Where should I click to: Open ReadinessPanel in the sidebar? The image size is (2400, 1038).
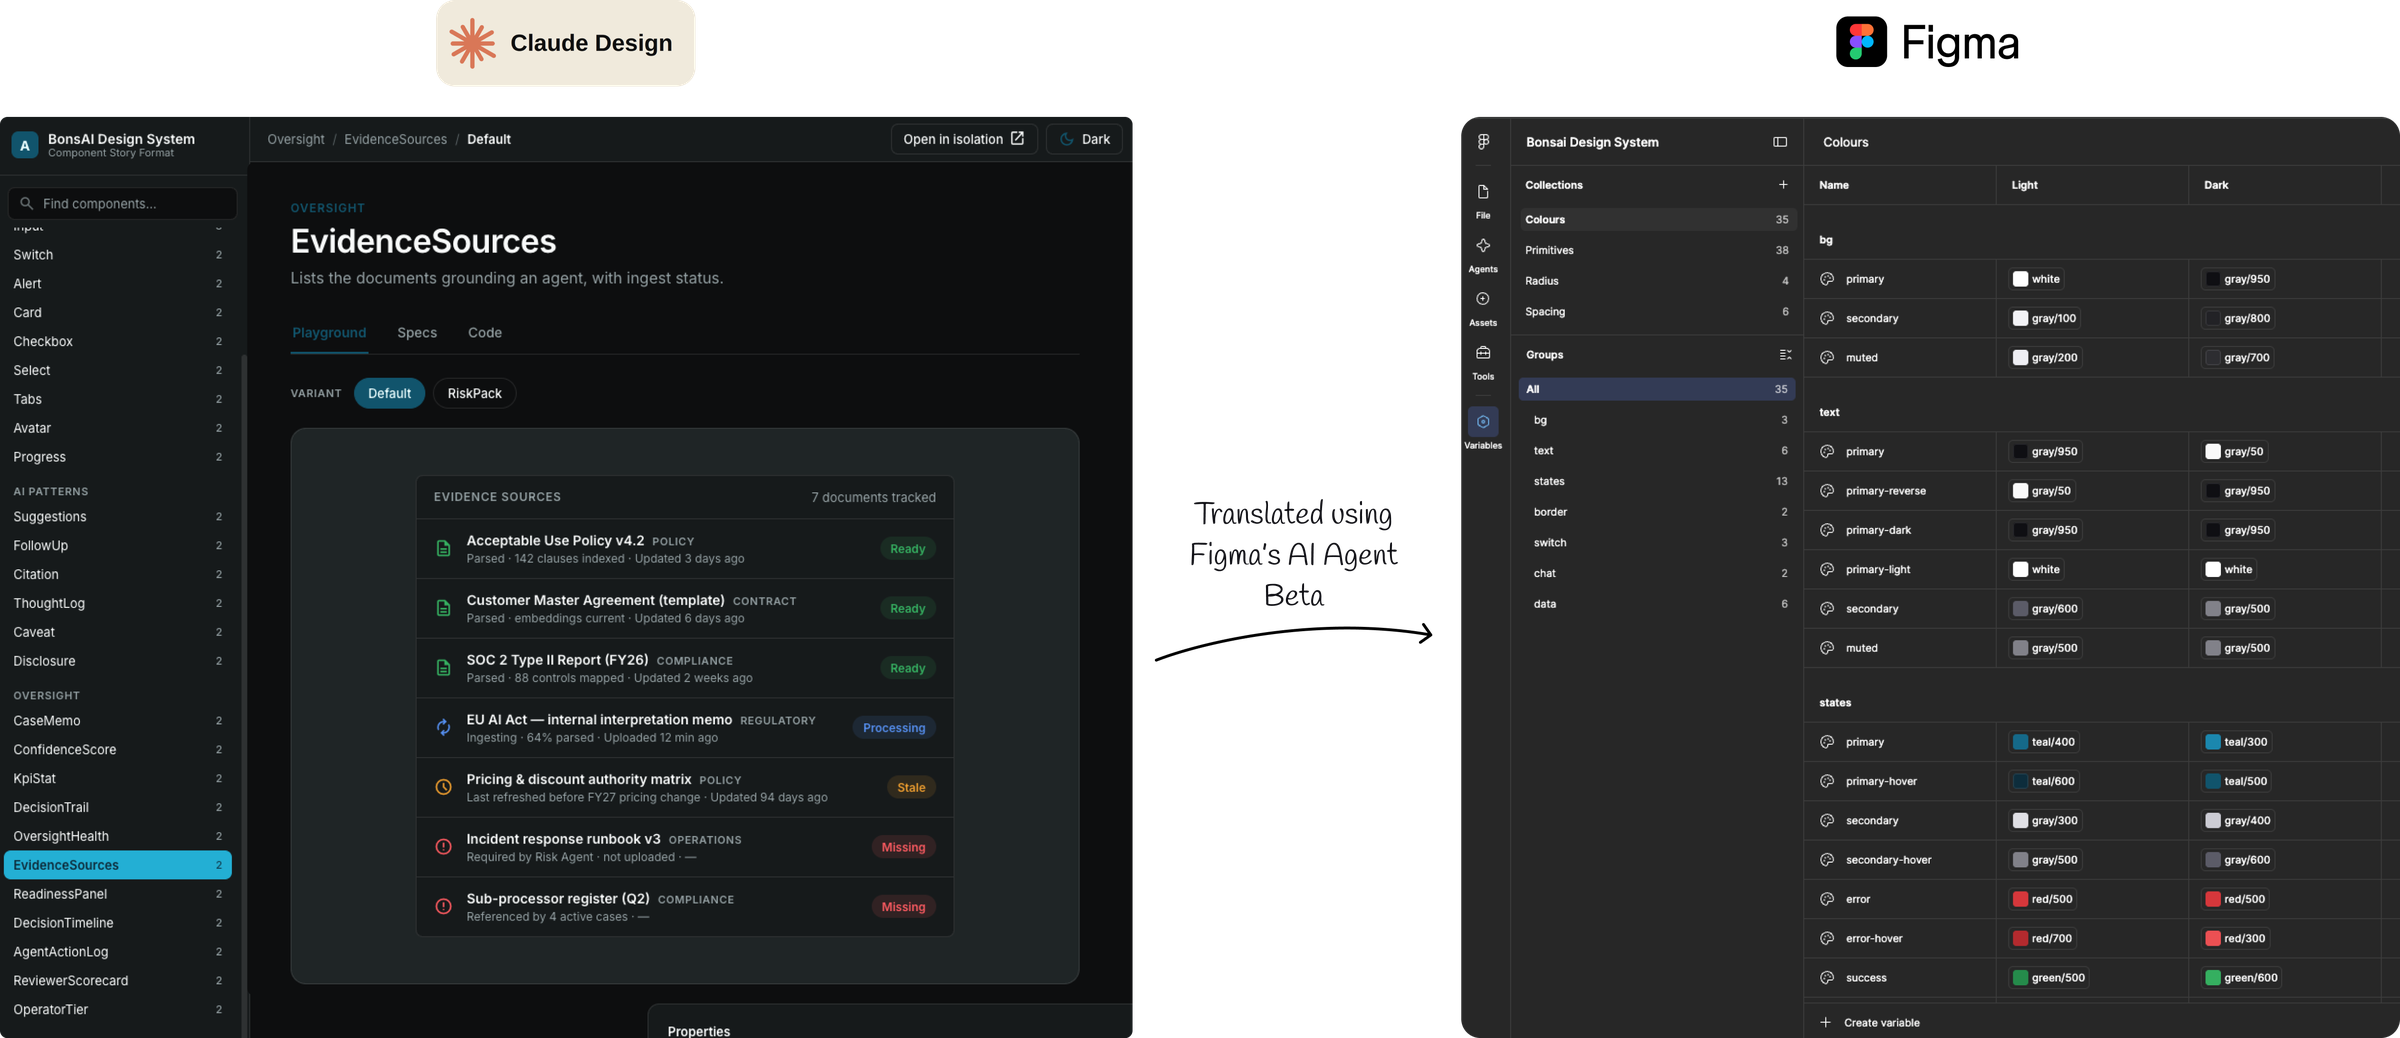[118, 894]
